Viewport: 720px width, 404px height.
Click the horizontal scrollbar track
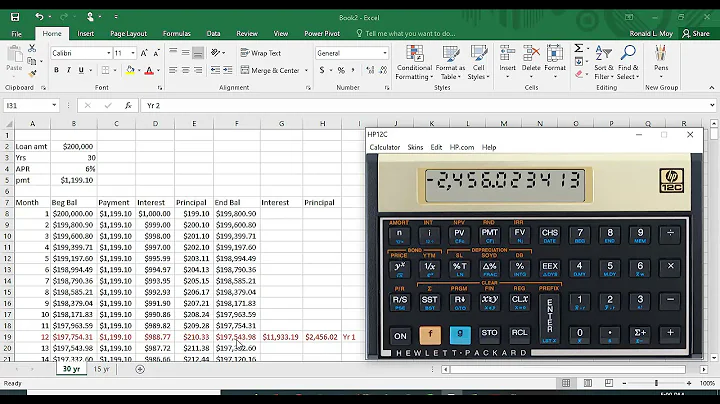(x=568, y=369)
